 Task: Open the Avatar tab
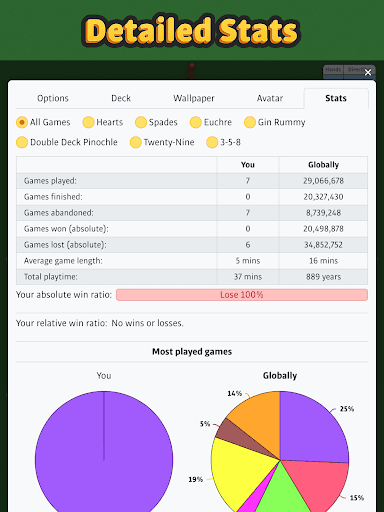point(270,98)
